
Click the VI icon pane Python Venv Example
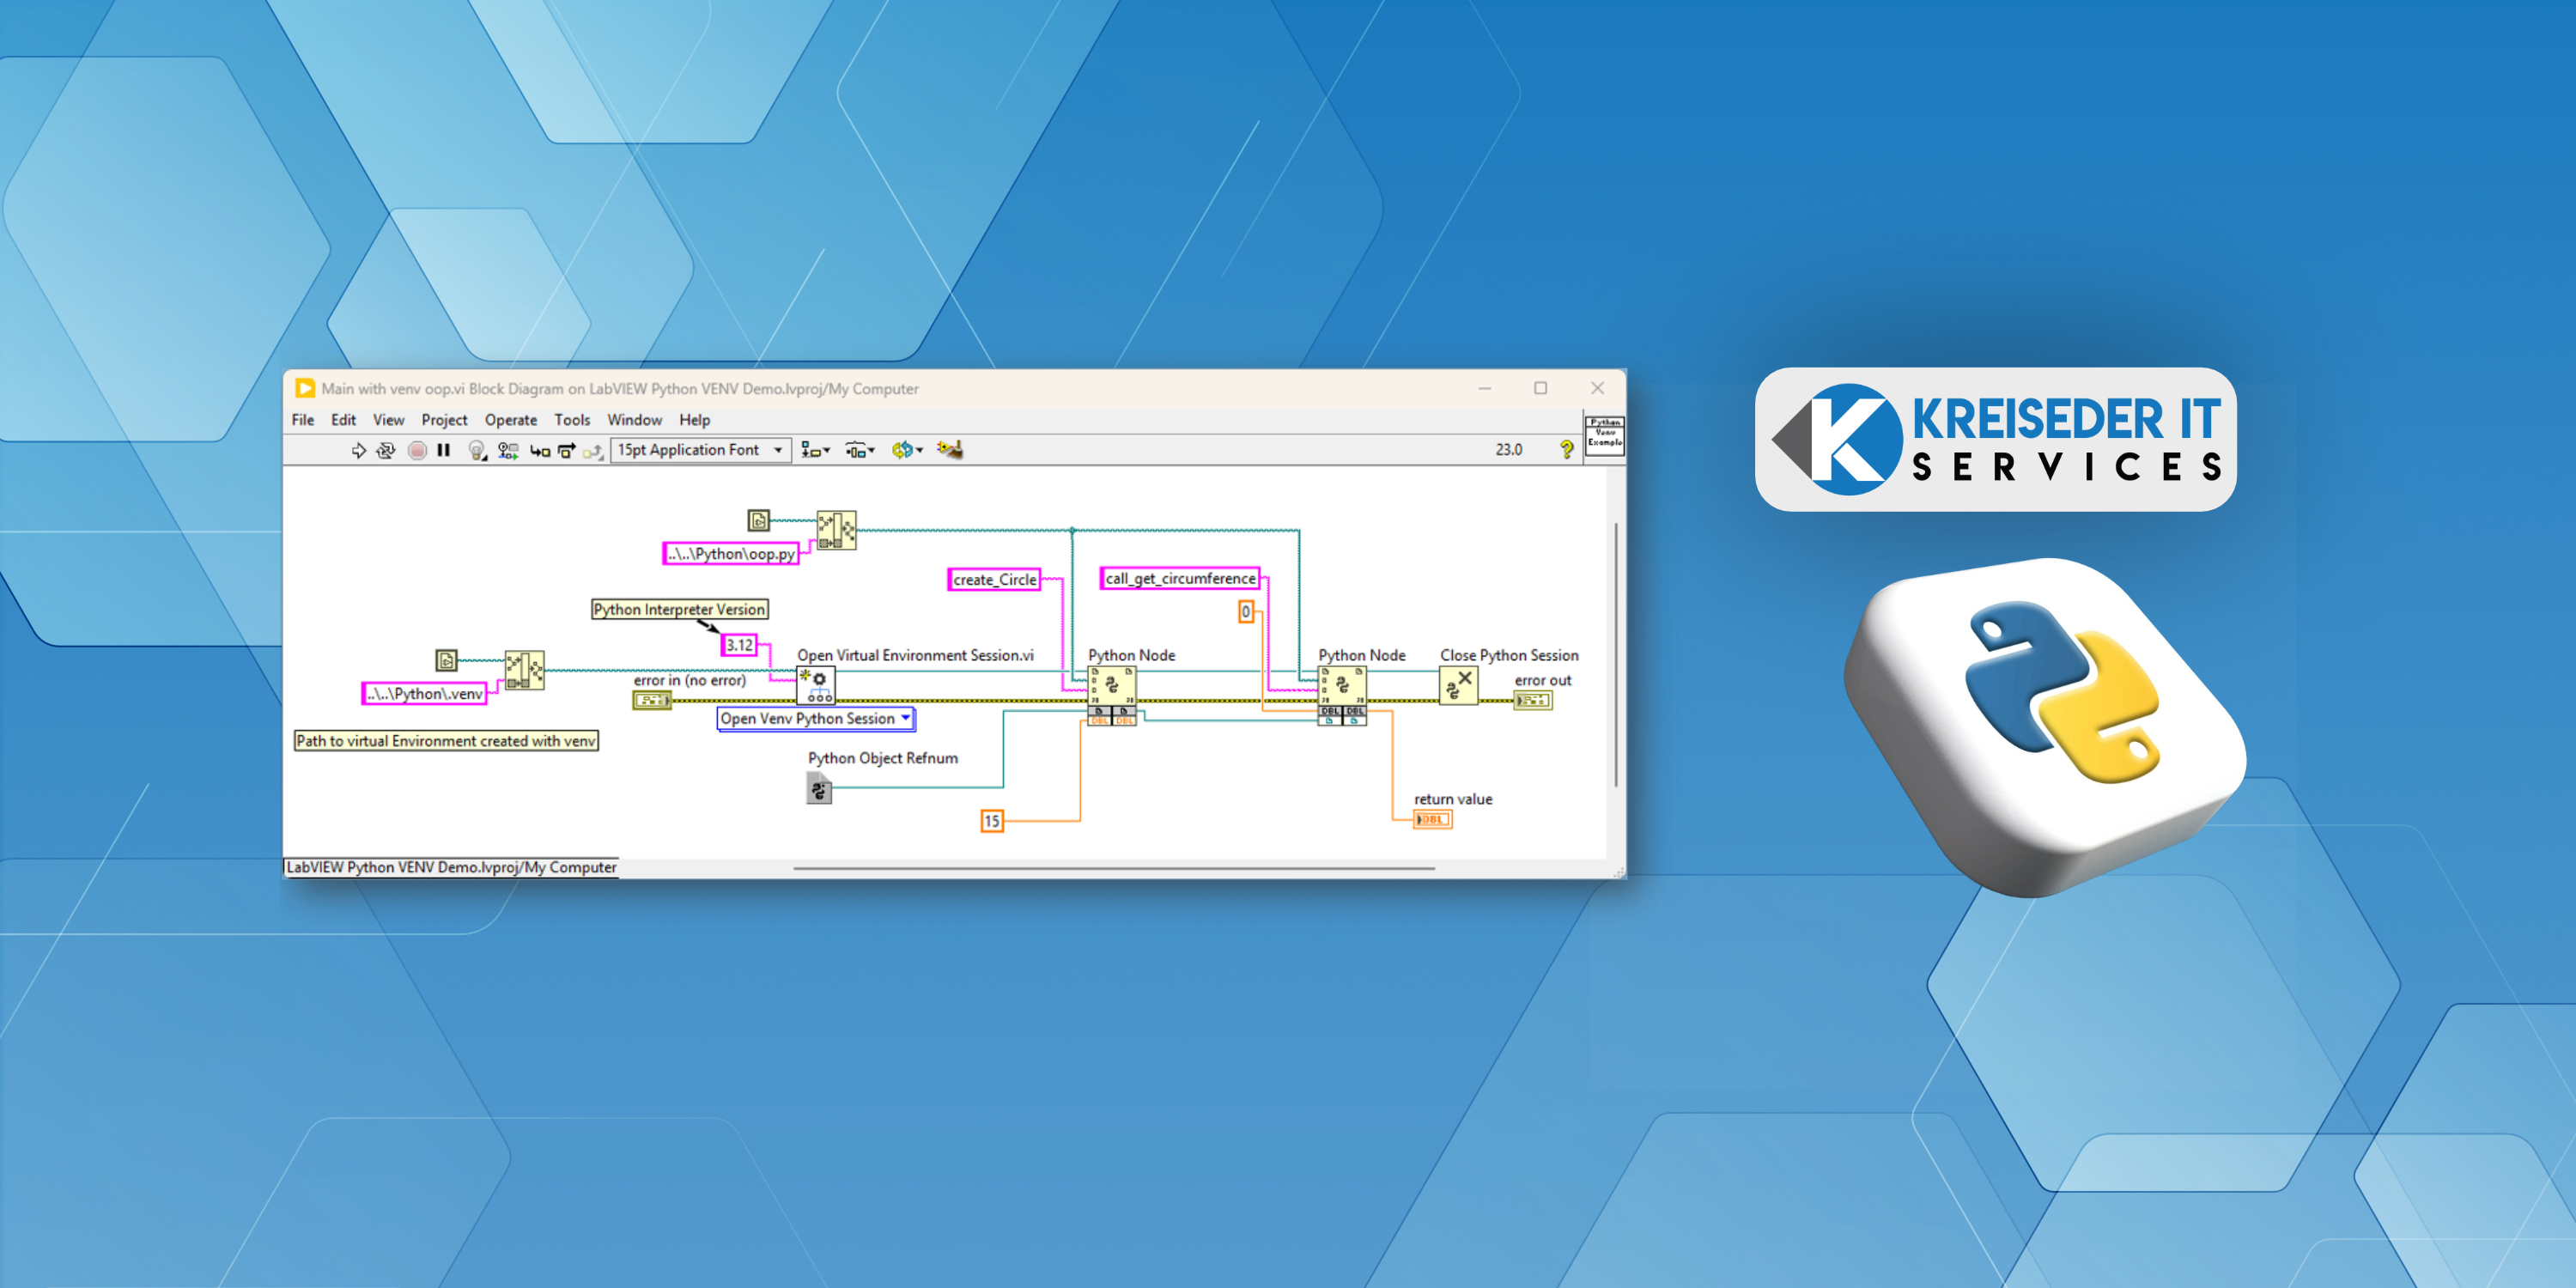click(x=1605, y=435)
